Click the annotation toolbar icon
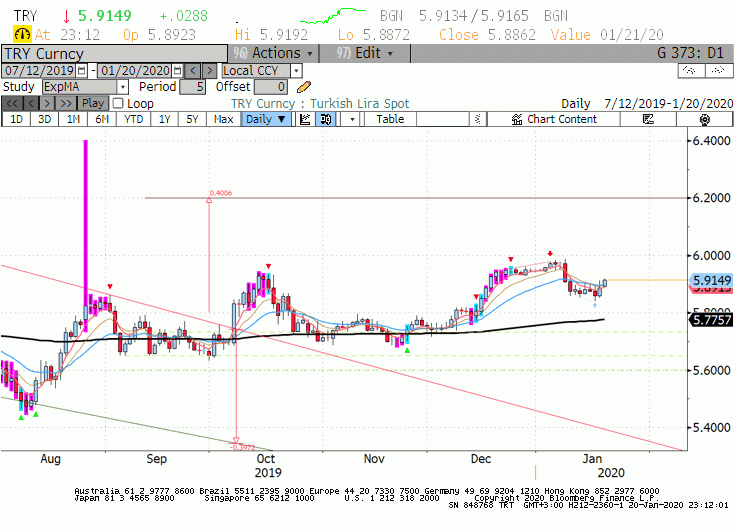This screenshot has width=736, height=530. pos(648,119)
